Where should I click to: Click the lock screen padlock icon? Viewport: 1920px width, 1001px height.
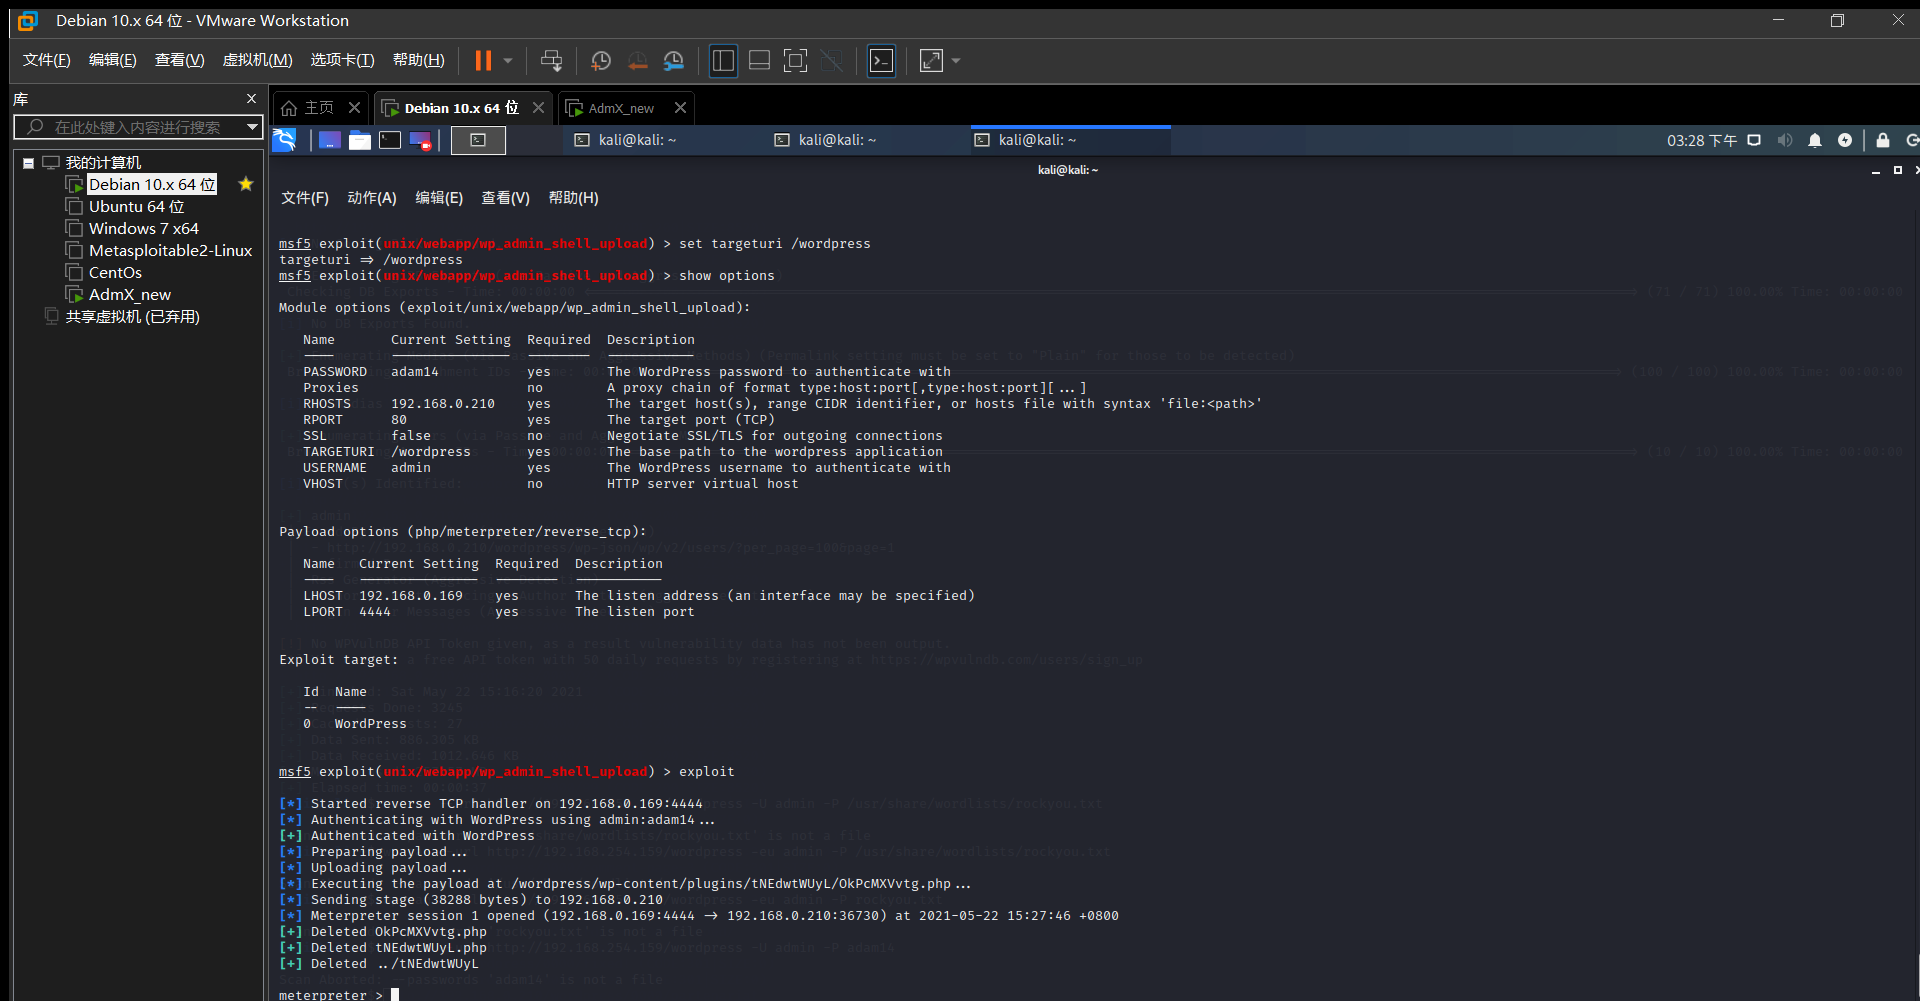click(1883, 140)
